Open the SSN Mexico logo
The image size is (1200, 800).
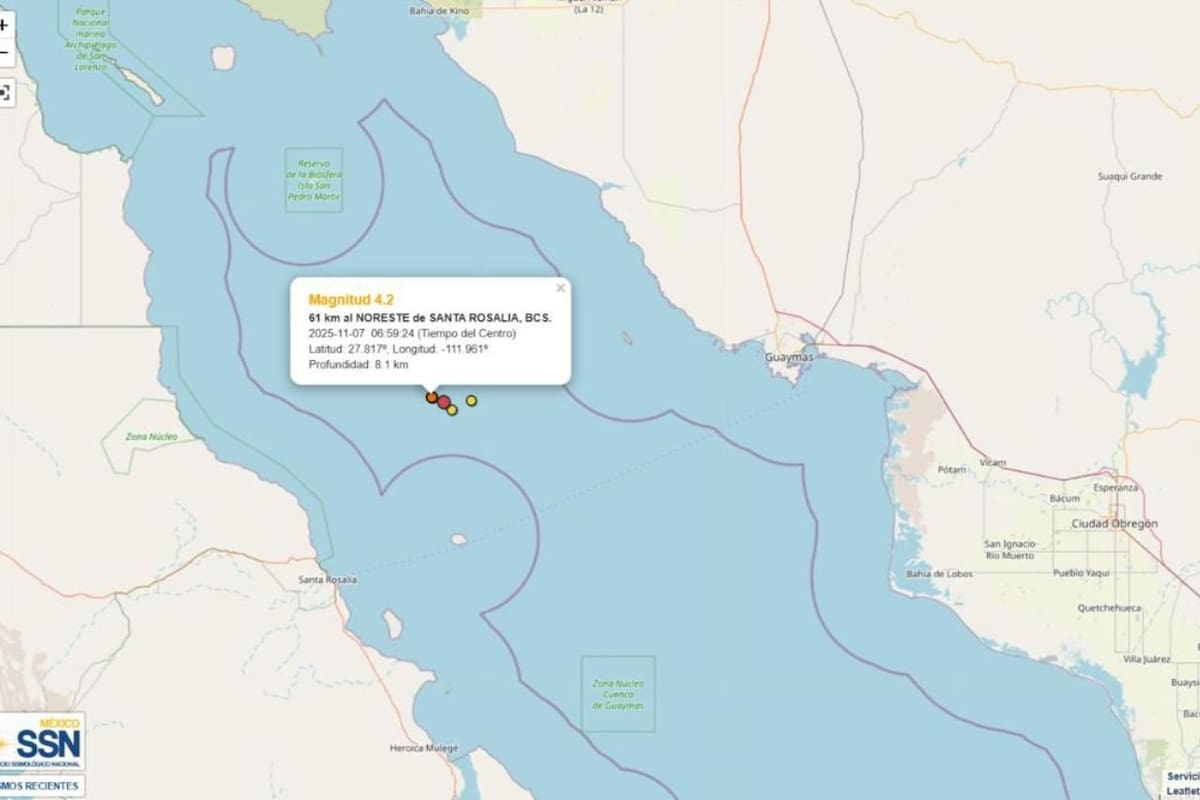tap(41, 742)
